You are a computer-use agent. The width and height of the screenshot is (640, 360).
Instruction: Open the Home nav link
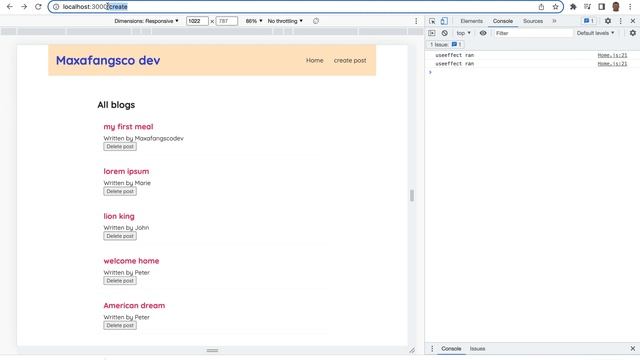tap(314, 60)
